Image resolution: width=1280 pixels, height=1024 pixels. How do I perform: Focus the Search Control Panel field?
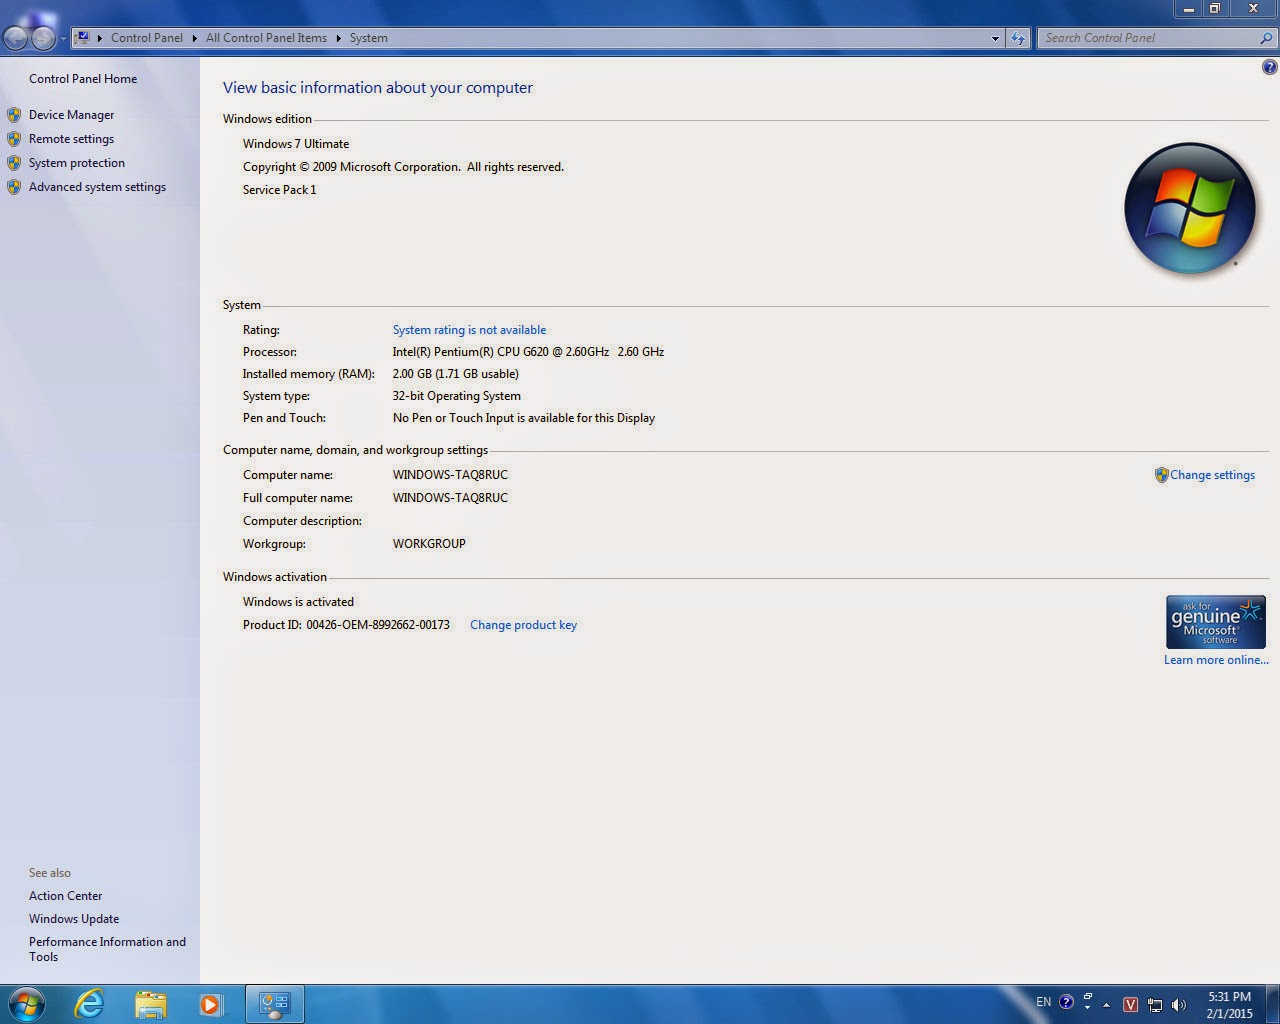1148,38
